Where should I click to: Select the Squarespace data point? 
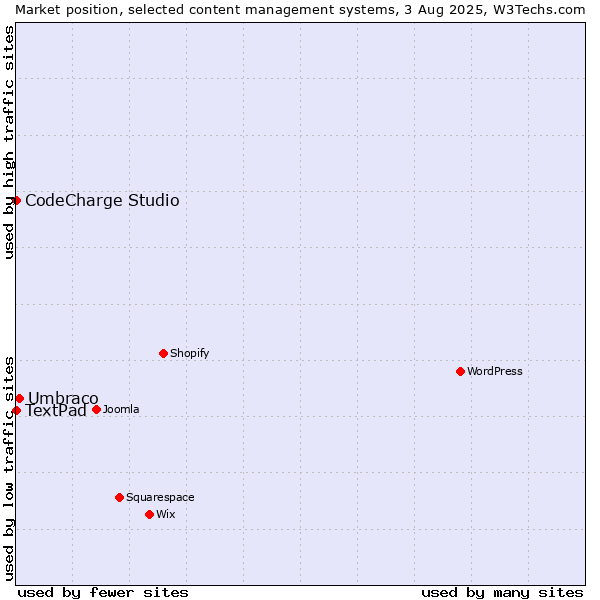click(119, 497)
